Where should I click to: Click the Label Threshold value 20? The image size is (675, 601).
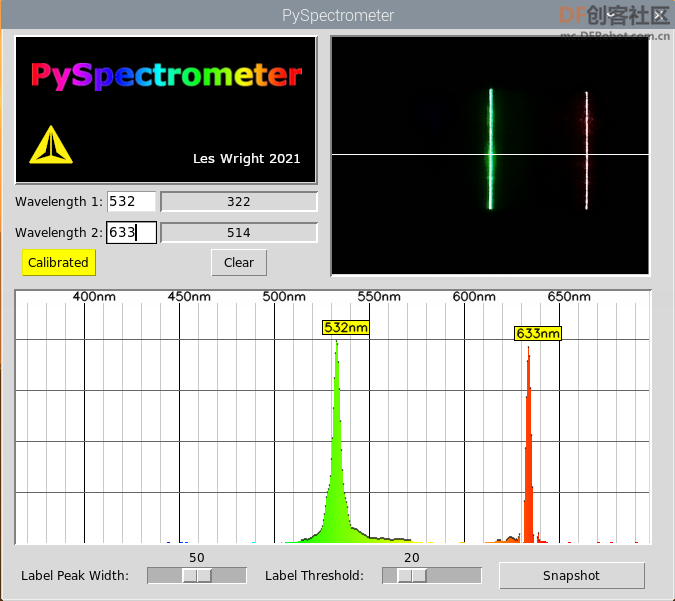click(412, 558)
